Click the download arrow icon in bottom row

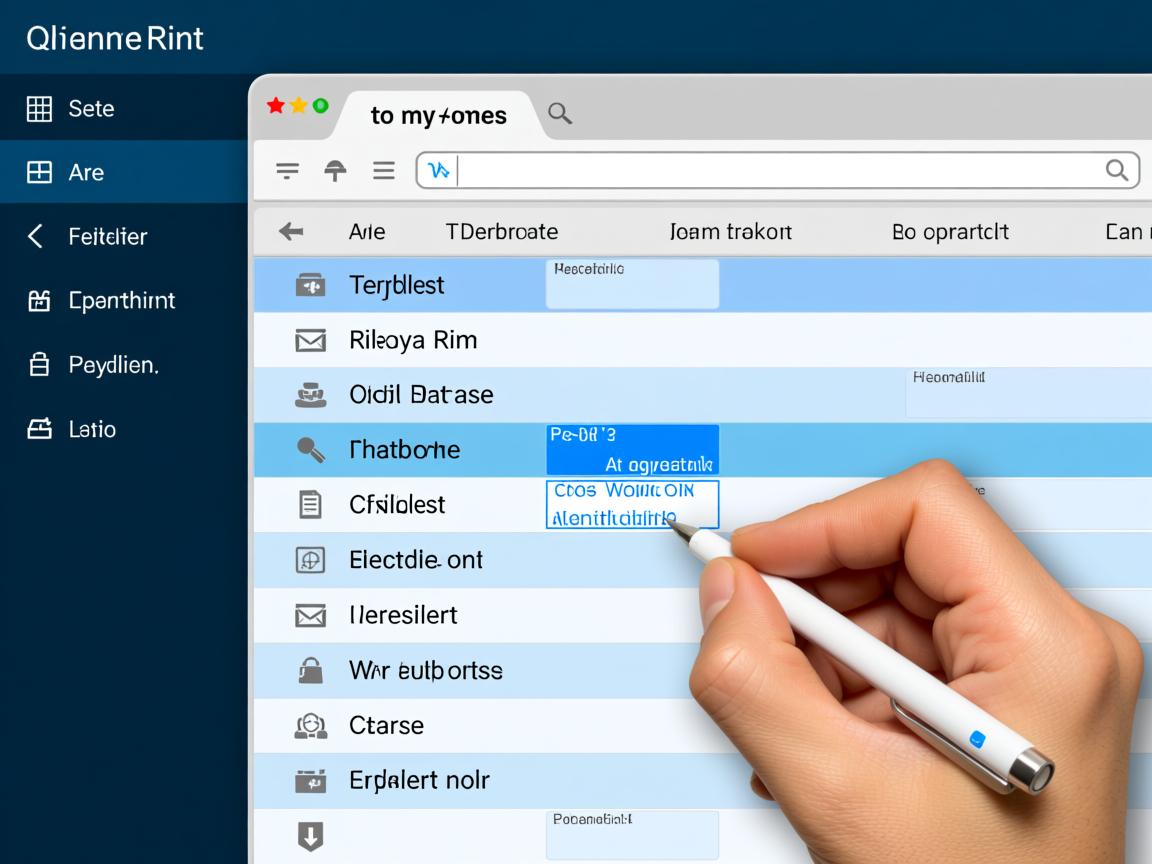311,836
